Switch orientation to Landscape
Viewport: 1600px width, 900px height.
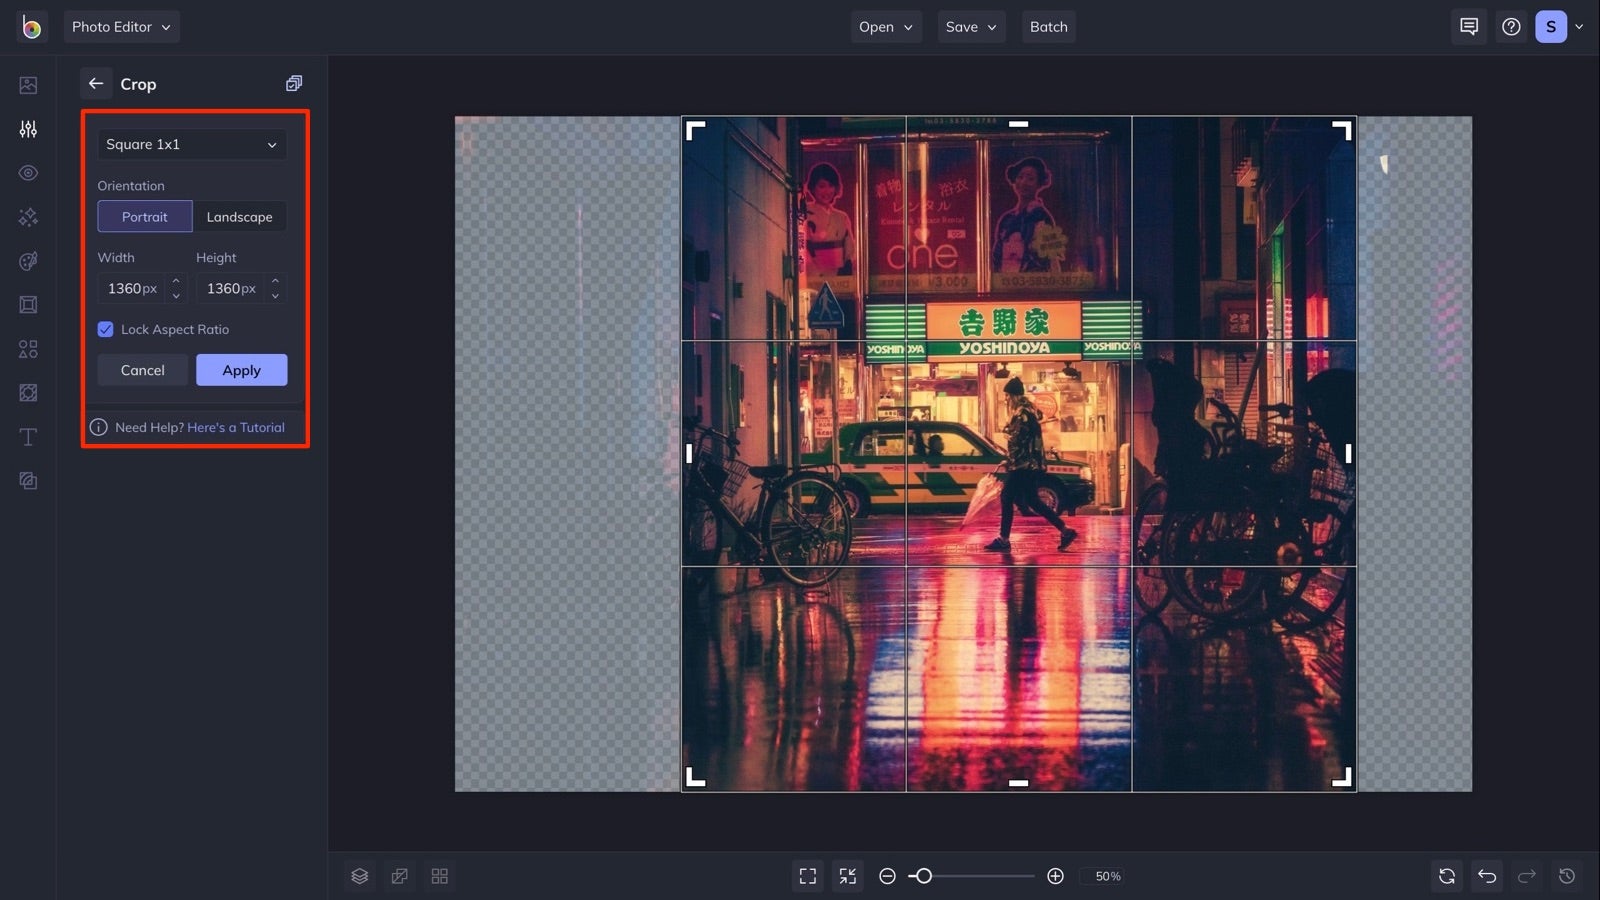239,216
